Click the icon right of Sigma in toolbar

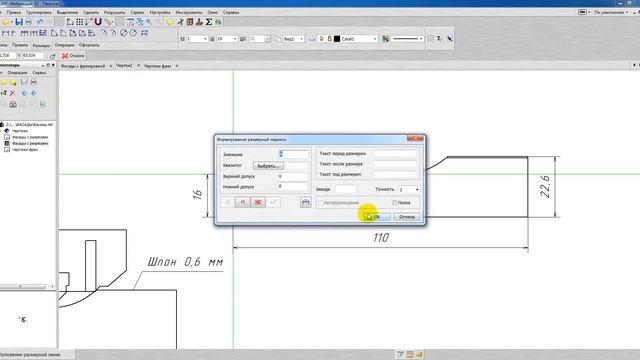218,22
